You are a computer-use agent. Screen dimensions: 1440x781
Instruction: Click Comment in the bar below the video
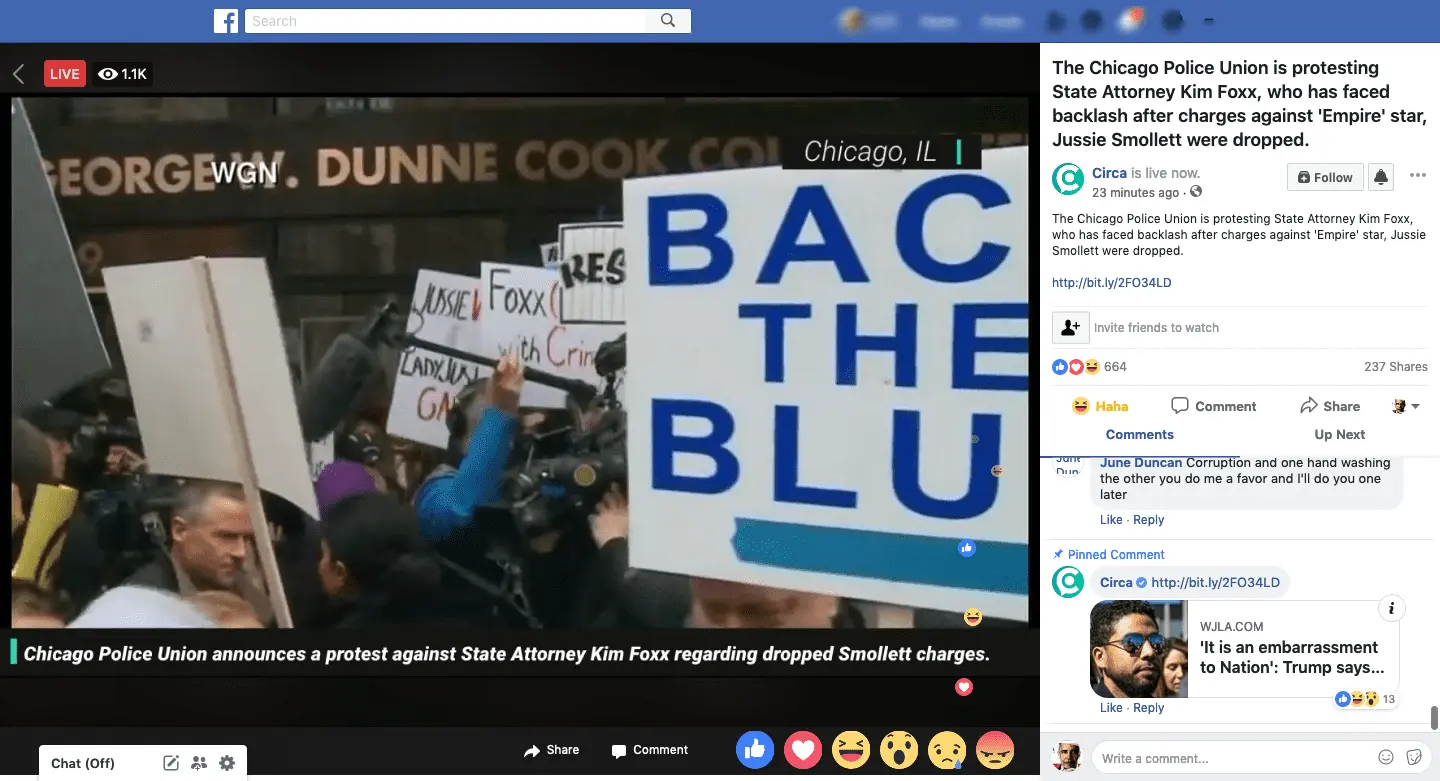point(650,750)
